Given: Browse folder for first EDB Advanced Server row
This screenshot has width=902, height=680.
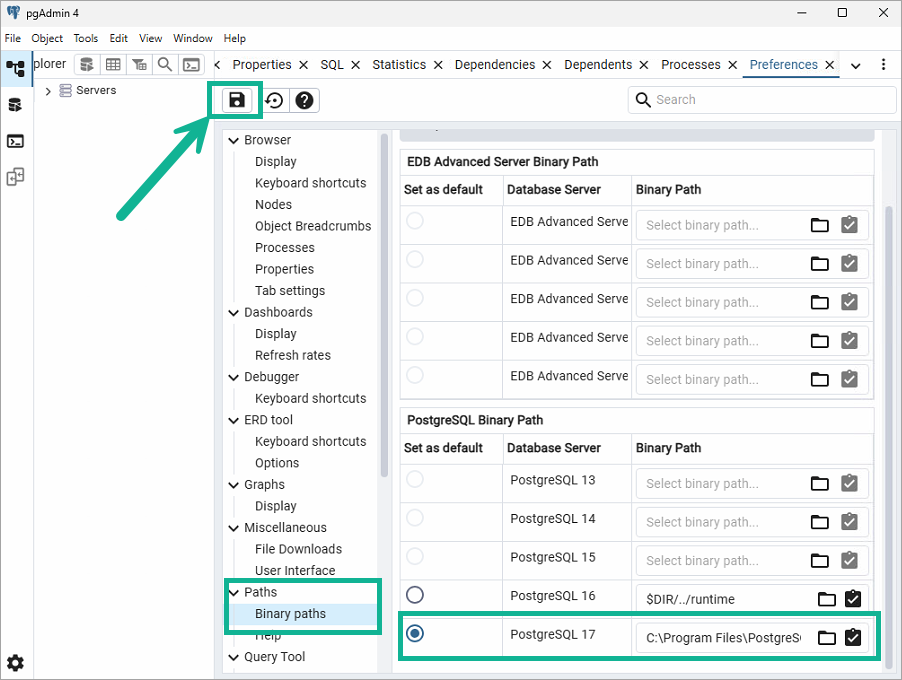Looking at the screenshot, I should 820,225.
